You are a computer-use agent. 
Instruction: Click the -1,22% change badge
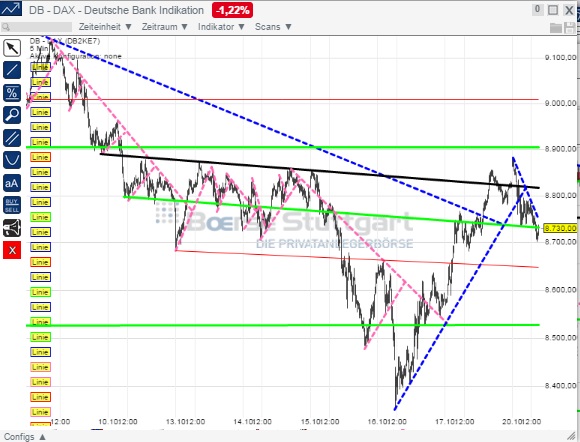(232, 10)
